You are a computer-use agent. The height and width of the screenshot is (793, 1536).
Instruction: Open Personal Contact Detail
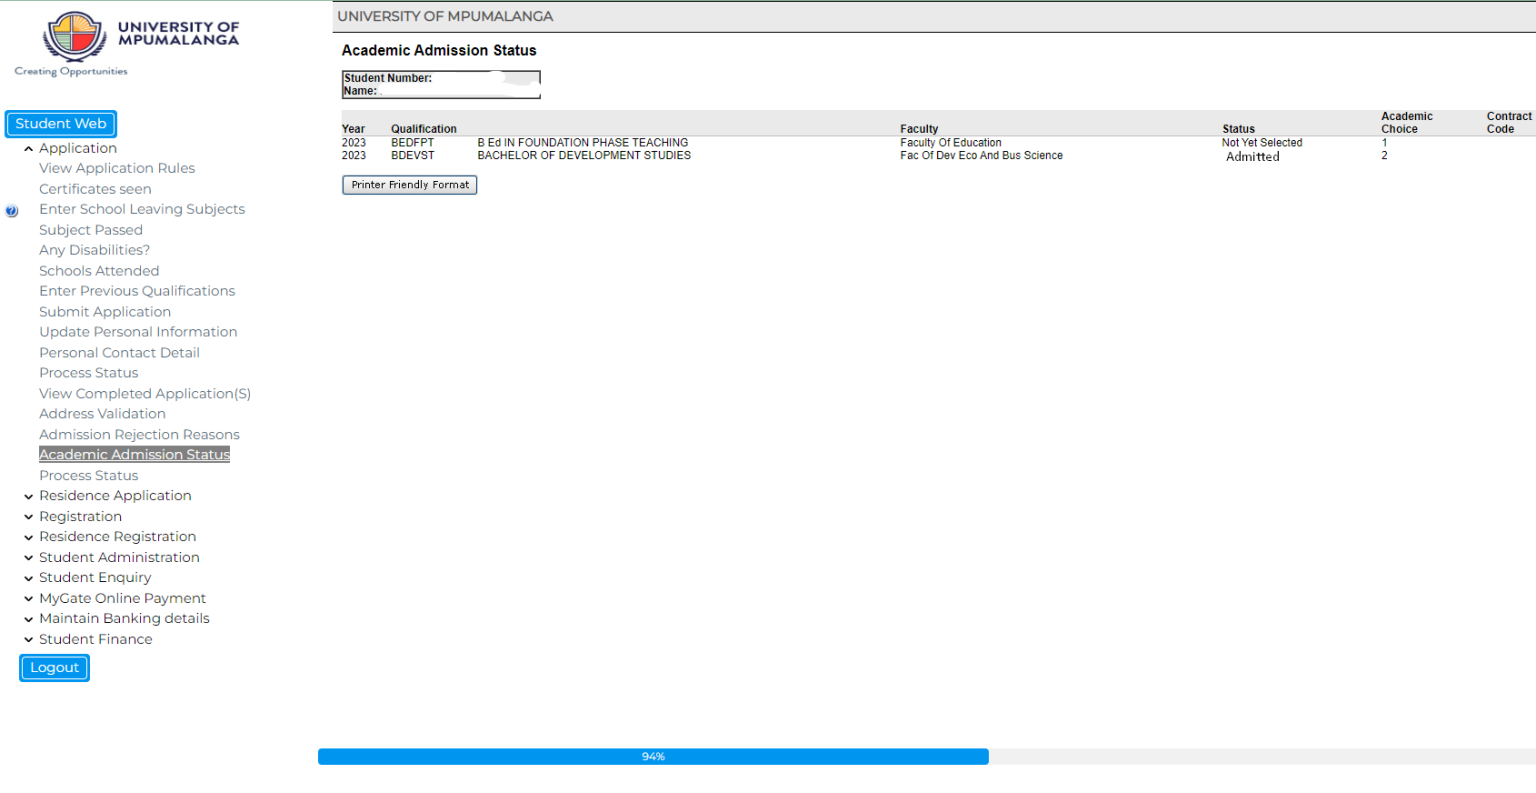(119, 353)
